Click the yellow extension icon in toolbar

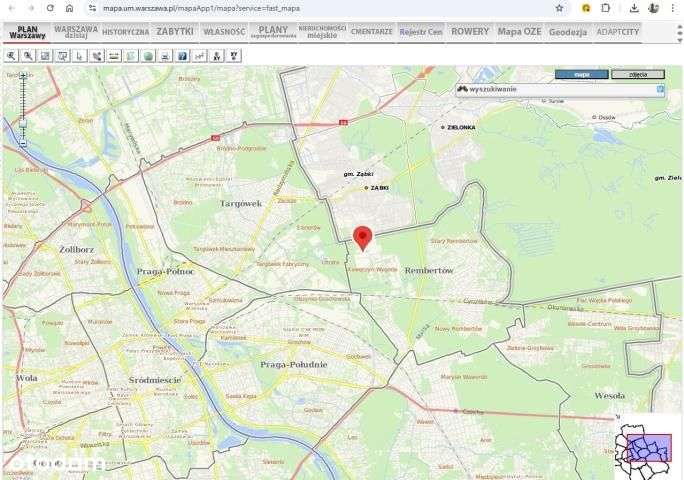(586, 8)
